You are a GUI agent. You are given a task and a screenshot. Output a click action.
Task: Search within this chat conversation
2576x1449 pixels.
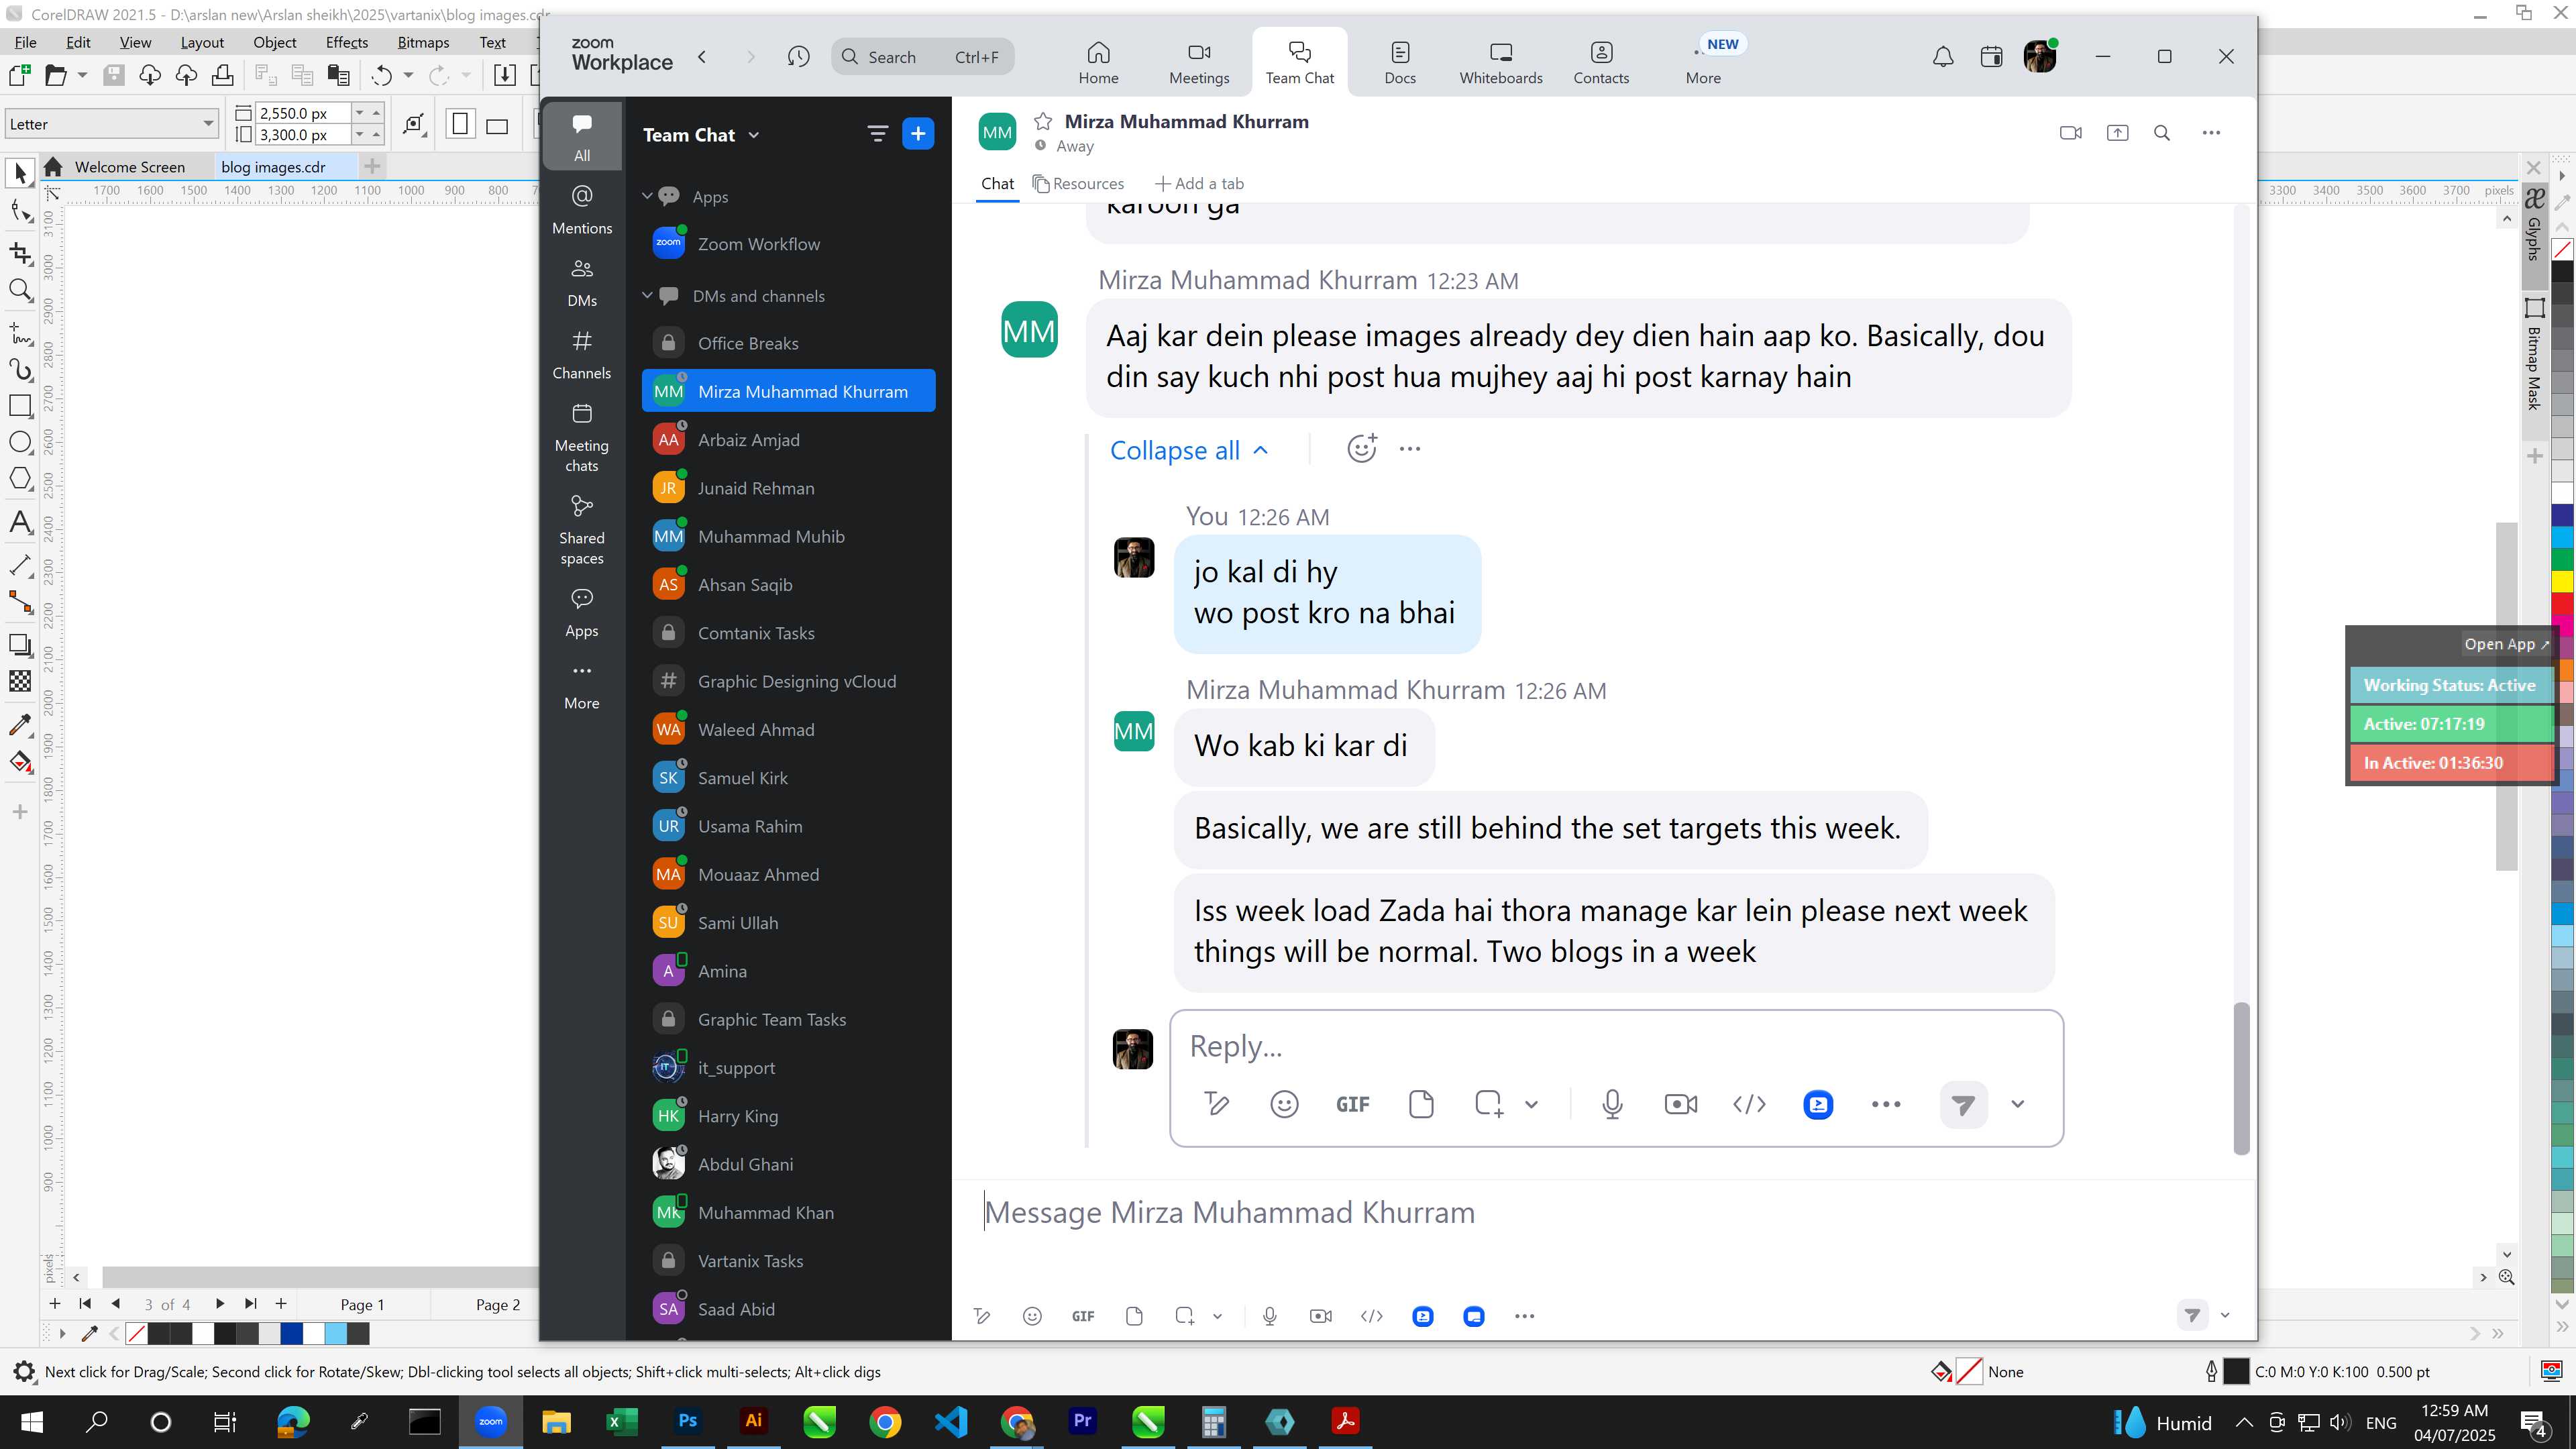(2162, 133)
